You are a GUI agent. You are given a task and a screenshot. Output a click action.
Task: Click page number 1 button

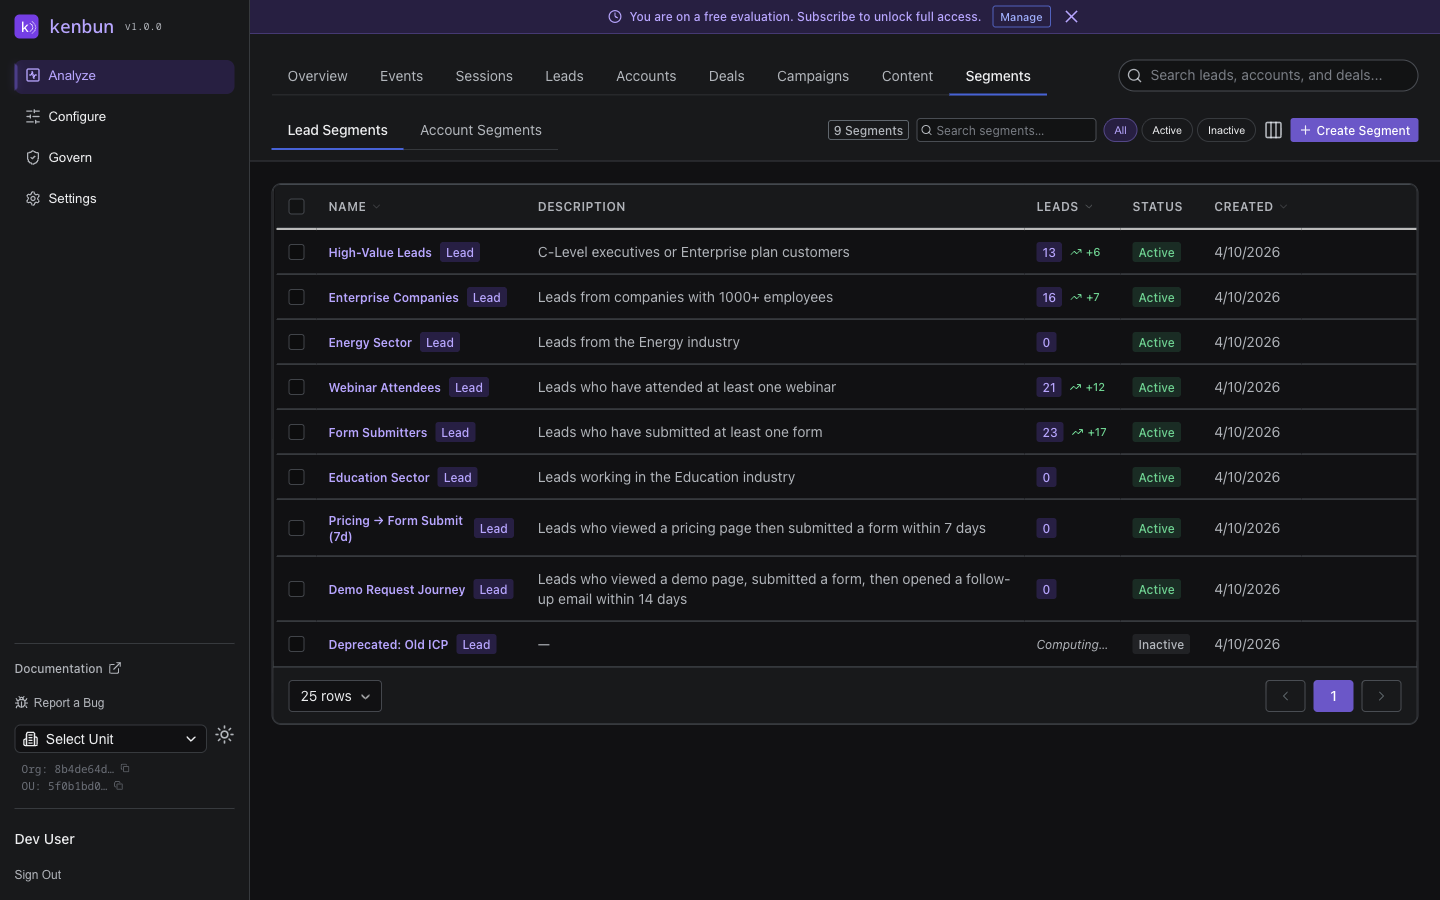(x=1333, y=696)
